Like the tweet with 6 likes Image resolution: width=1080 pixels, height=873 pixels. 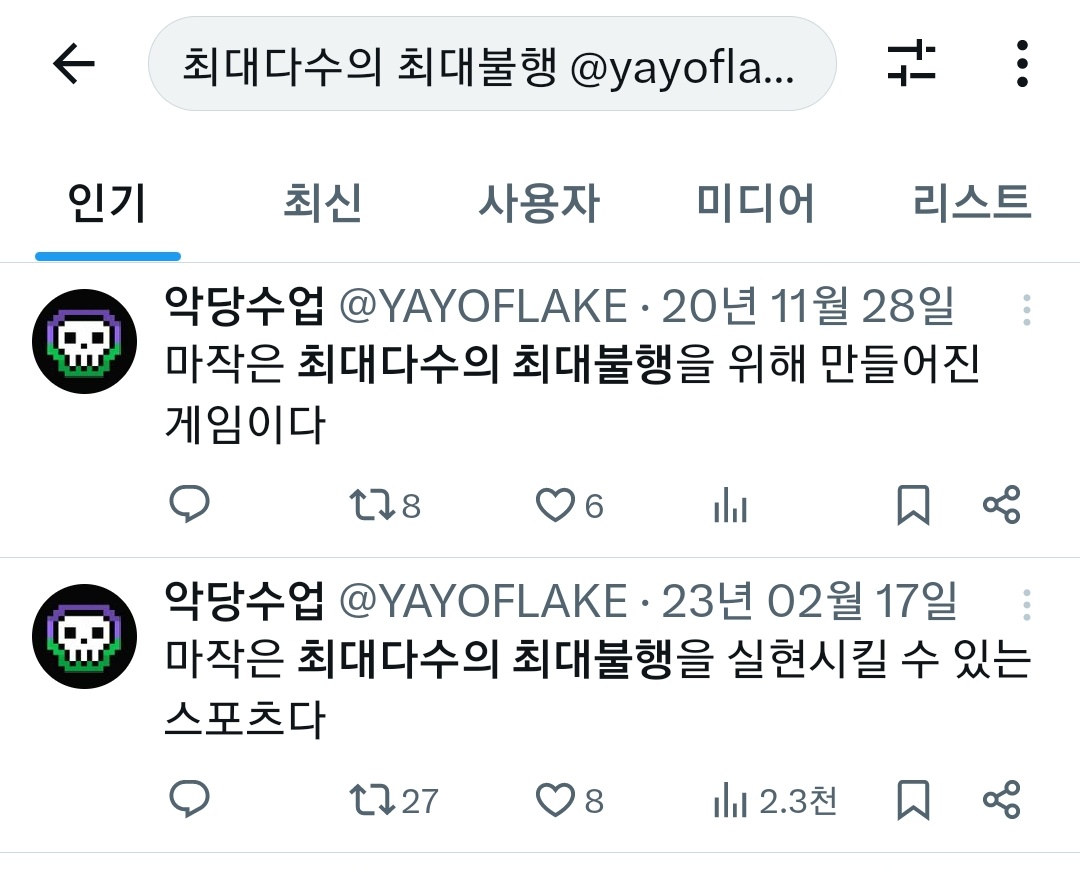pos(570,505)
